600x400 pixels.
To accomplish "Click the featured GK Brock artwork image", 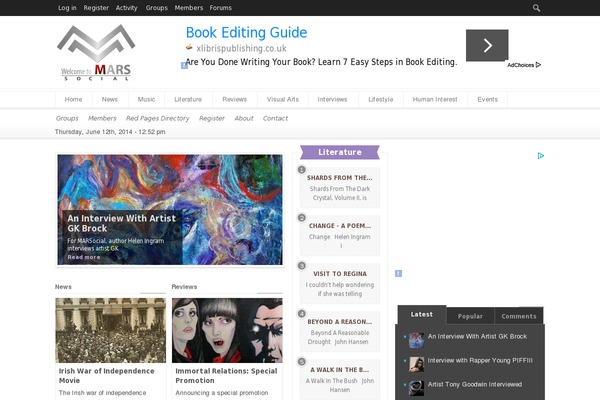I will (x=170, y=210).
